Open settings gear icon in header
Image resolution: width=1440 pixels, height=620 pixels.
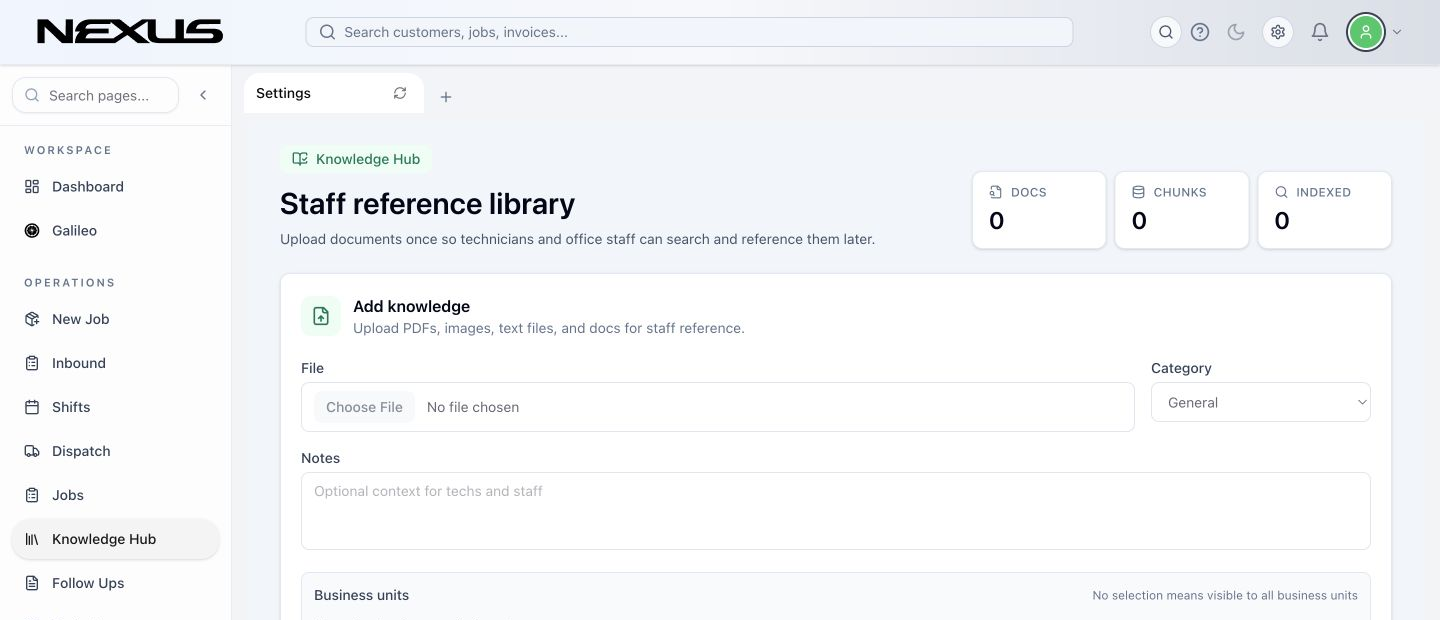[x=1278, y=32]
